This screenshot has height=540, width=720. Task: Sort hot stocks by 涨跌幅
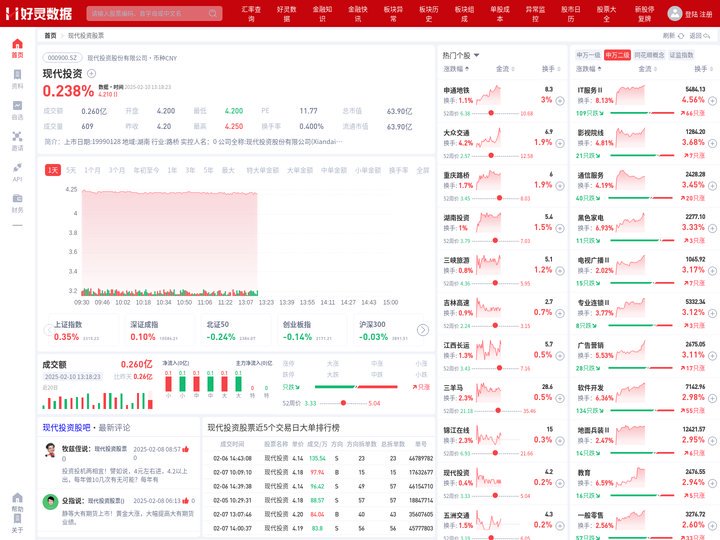pyautogui.click(x=456, y=69)
